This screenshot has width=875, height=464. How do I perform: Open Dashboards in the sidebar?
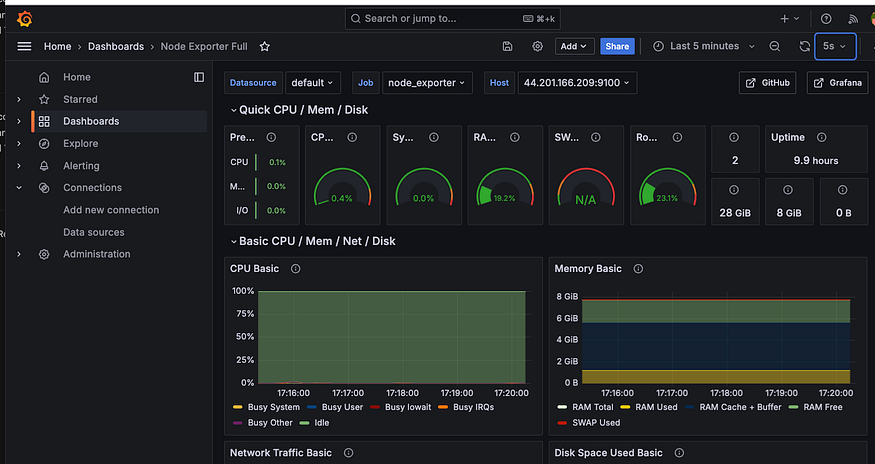click(91, 121)
